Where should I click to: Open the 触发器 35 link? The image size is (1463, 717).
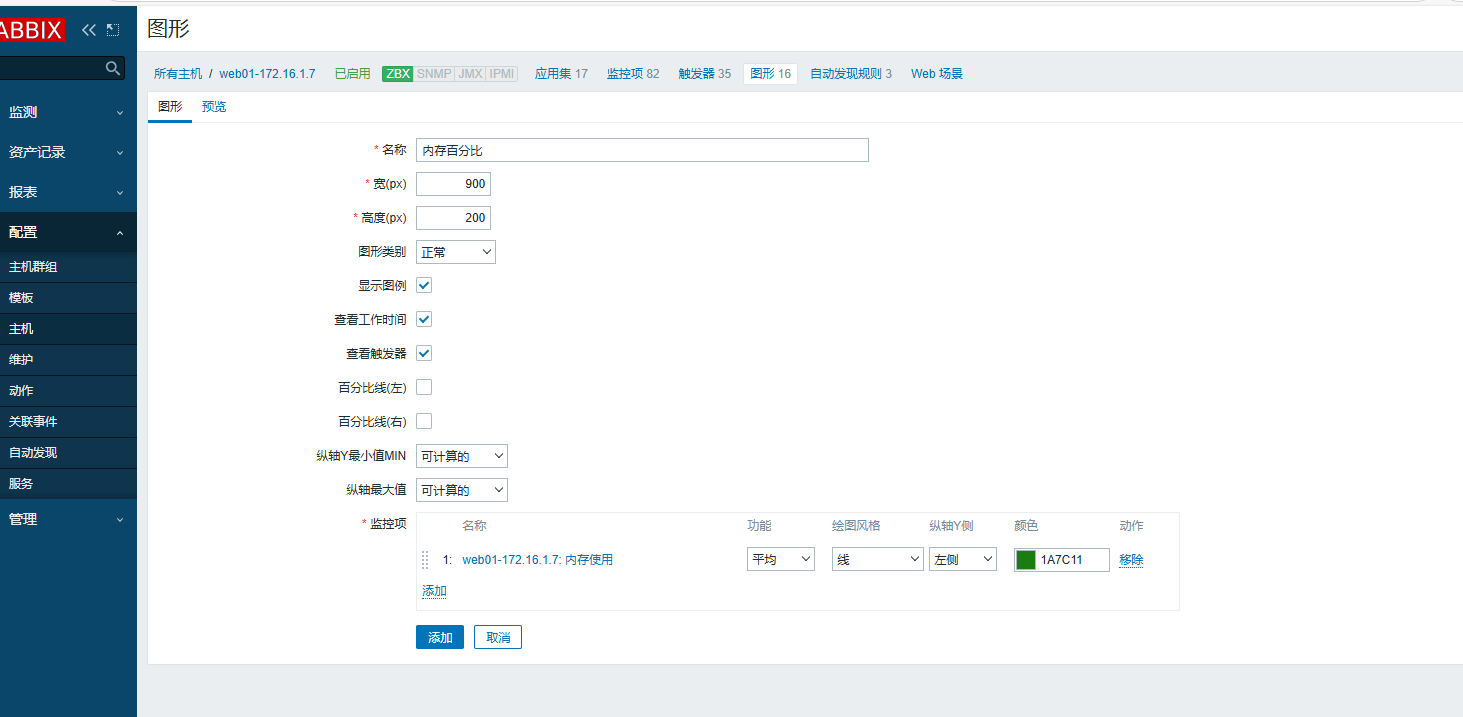pyautogui.click(x=704, y=74)
